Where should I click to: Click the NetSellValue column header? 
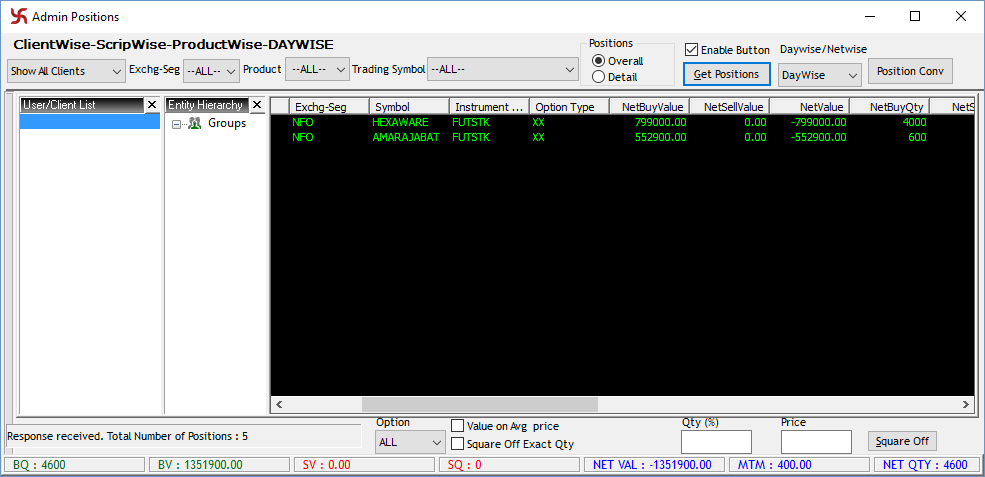point(730,107)
